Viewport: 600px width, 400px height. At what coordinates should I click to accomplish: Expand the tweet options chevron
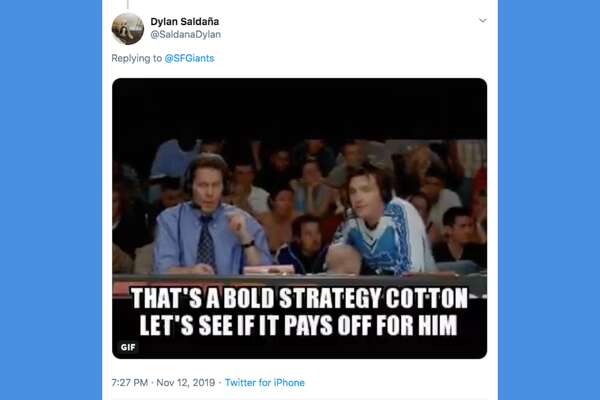click(483, 20)
